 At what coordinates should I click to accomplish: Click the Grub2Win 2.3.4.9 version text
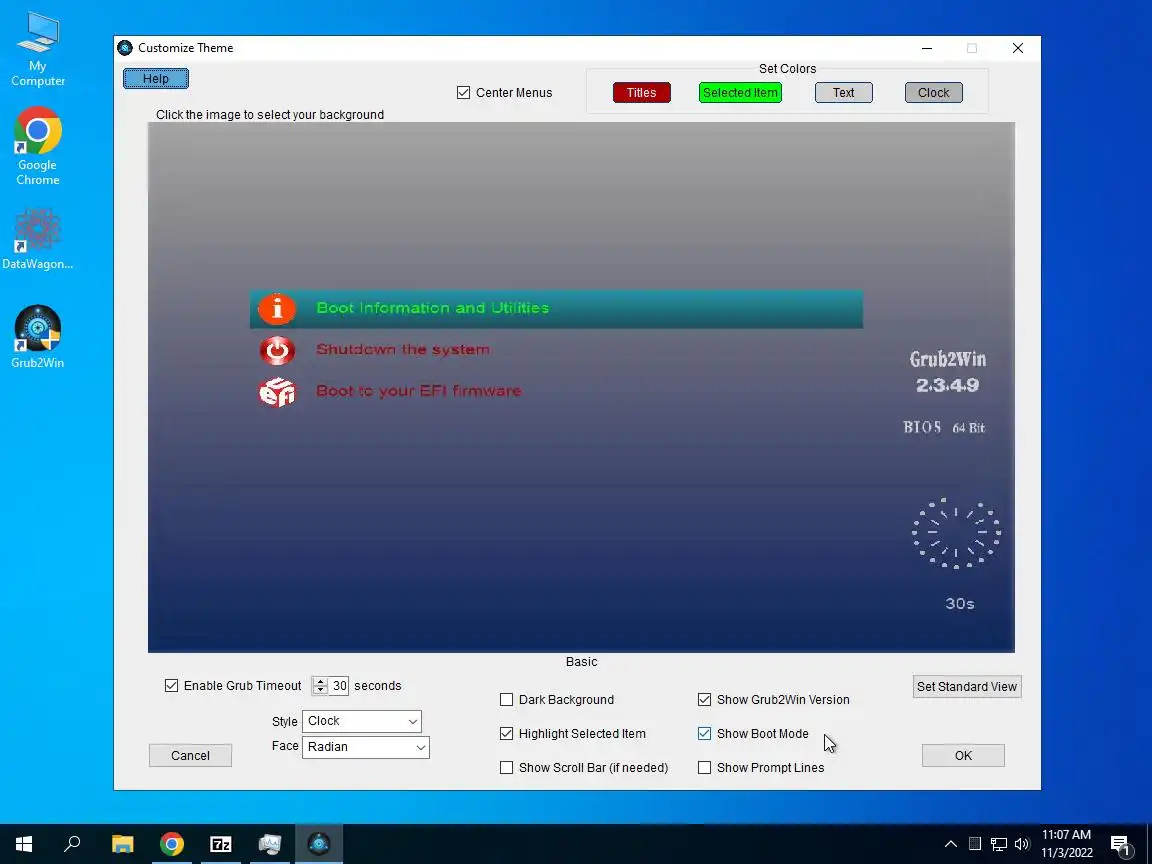(948, 372)
